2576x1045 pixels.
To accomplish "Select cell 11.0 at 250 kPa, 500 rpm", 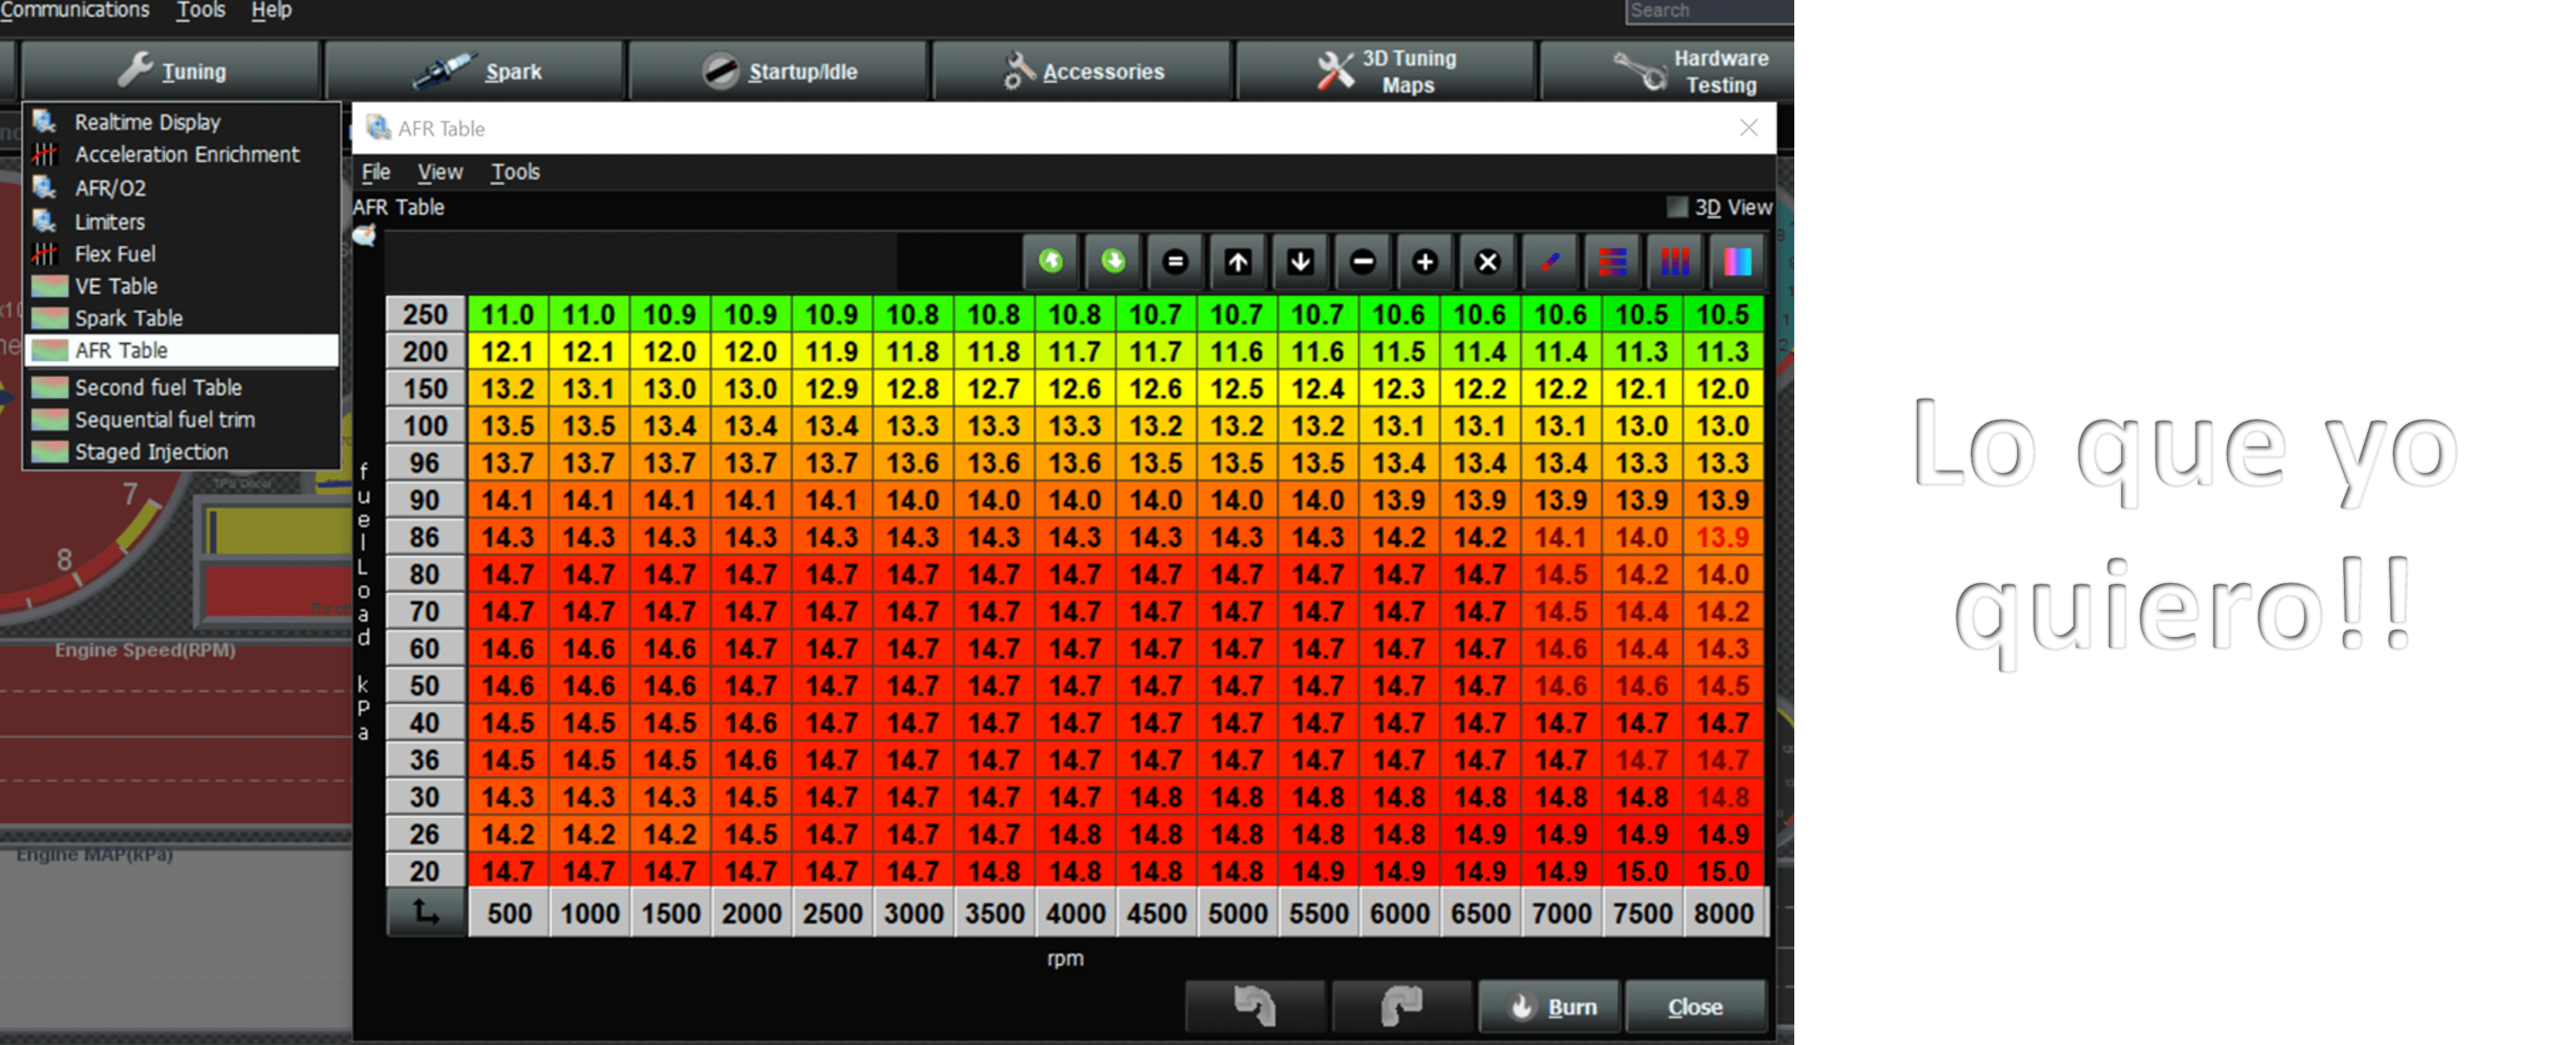I will (x=508, y=315).
